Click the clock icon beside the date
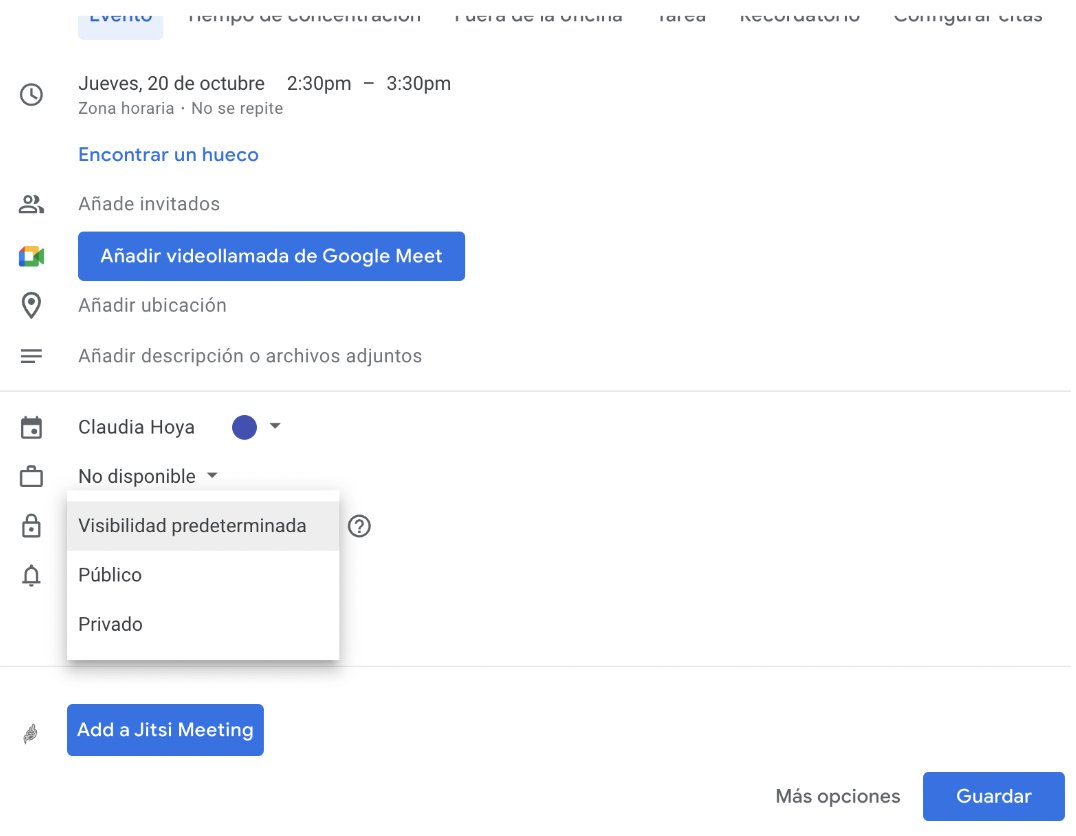The height and width of the screenshot is (836, 1076). [32, 95]
